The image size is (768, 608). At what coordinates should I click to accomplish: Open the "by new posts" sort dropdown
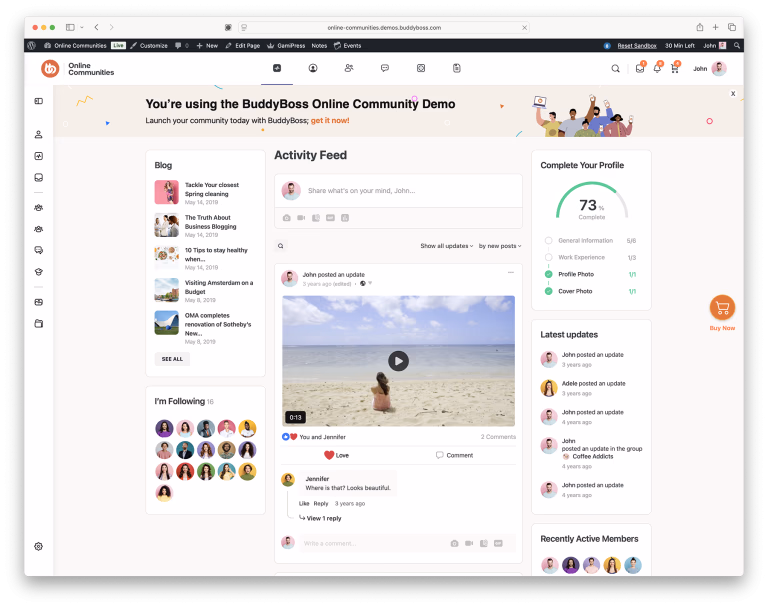[500, 246]
